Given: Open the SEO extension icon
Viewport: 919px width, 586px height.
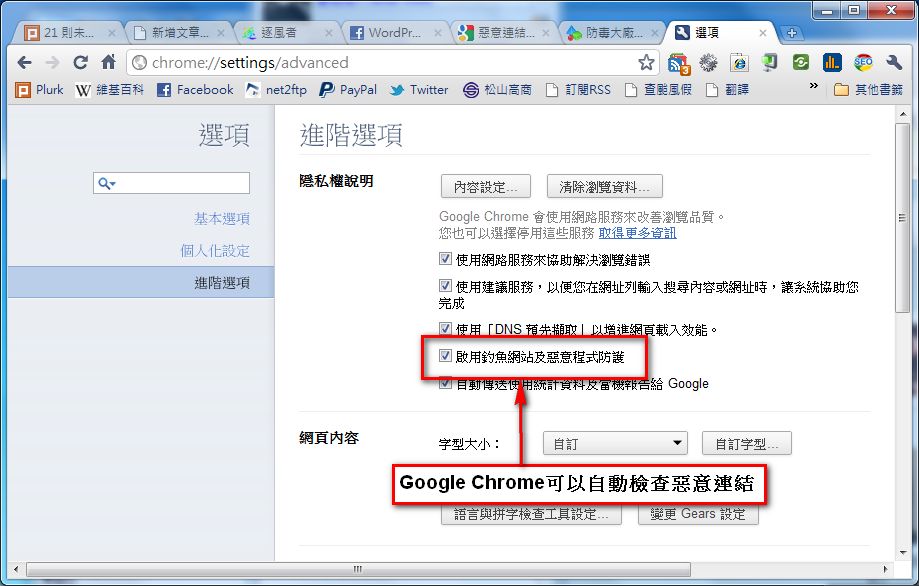Looking at the screenshot, I should click(863, 62).
